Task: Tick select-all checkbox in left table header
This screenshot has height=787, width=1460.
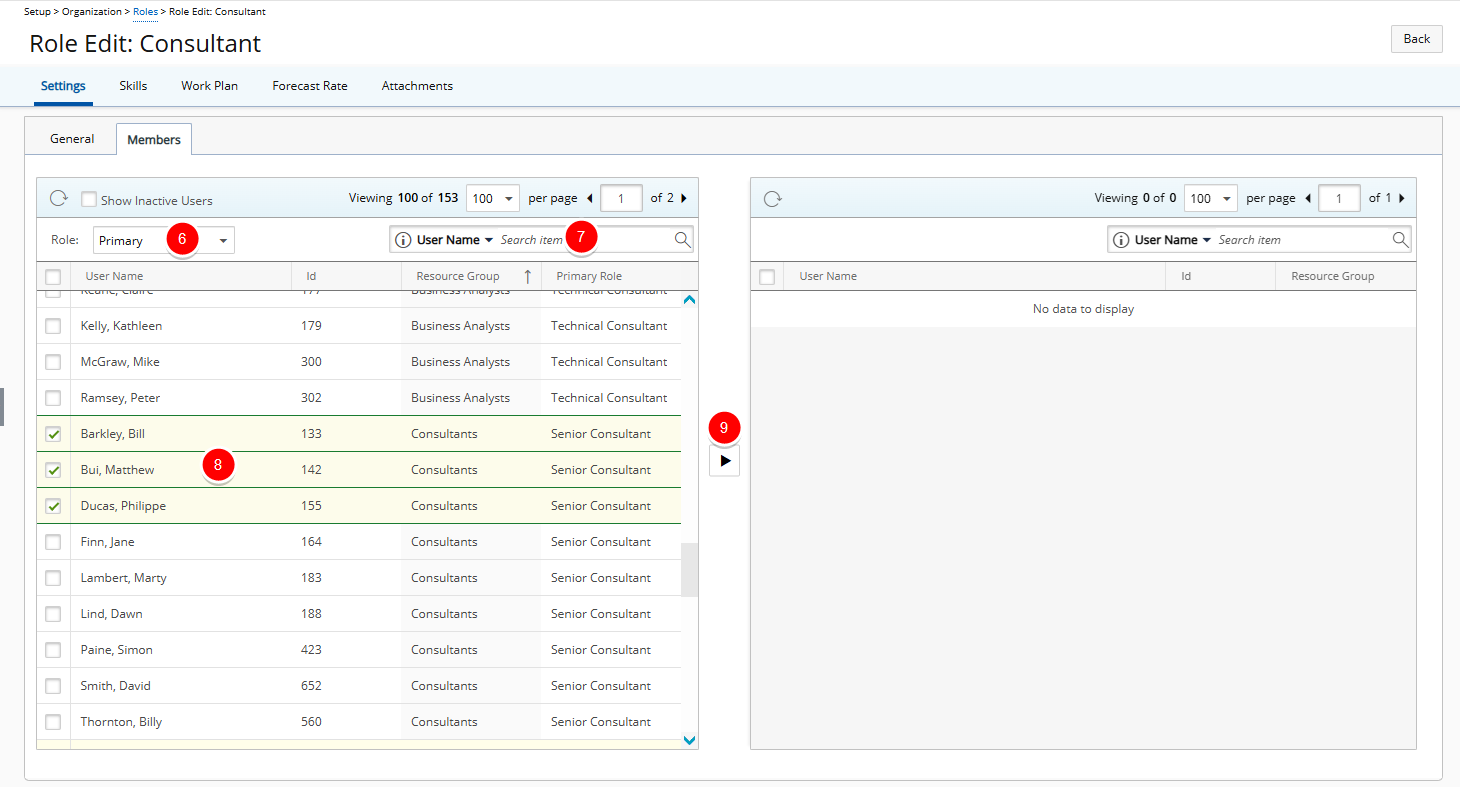Action: pyautogui.click(x=53, y=277)
